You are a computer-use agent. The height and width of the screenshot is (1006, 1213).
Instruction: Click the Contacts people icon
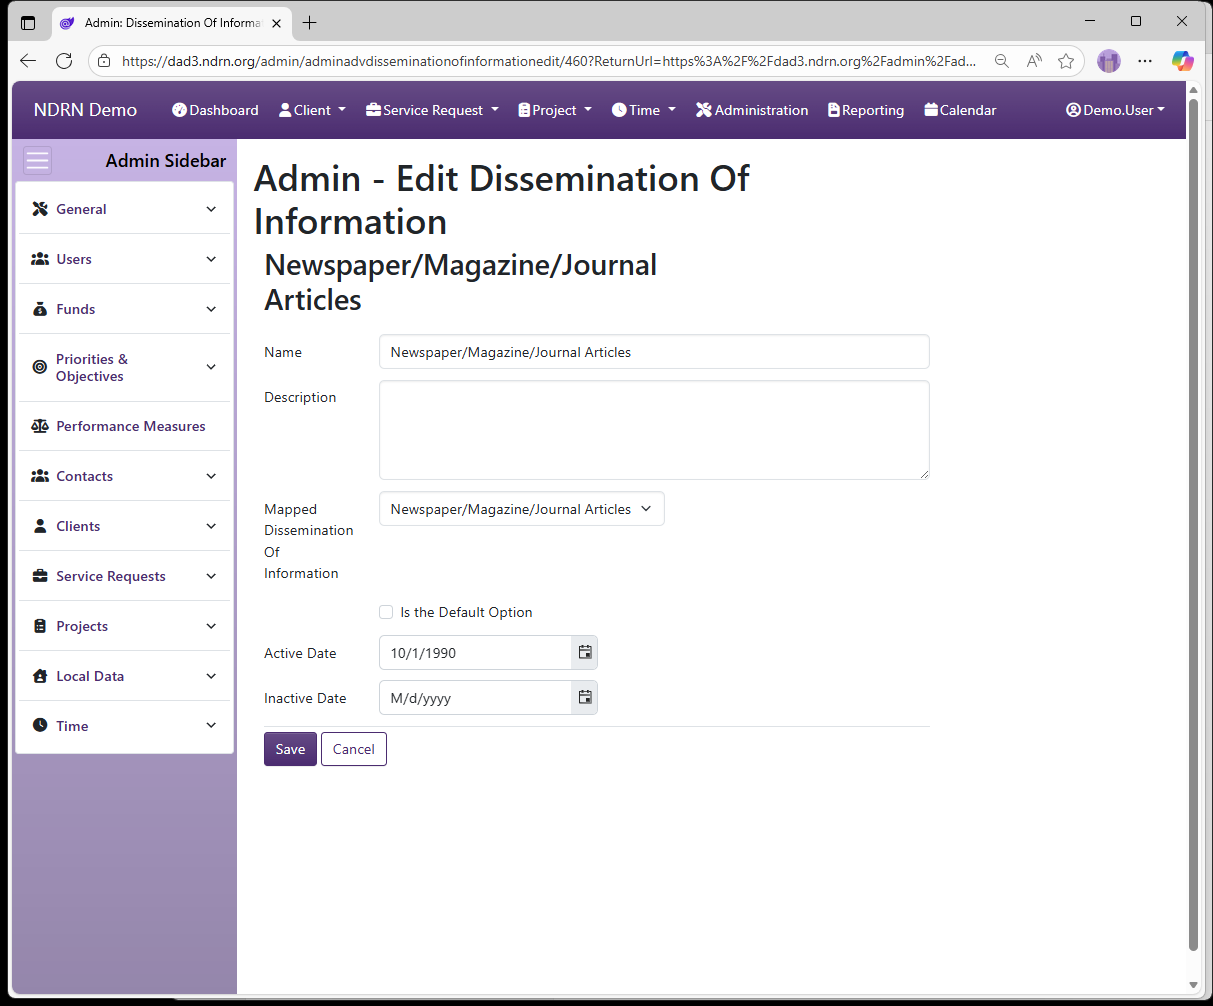click(x=40, y=476)
